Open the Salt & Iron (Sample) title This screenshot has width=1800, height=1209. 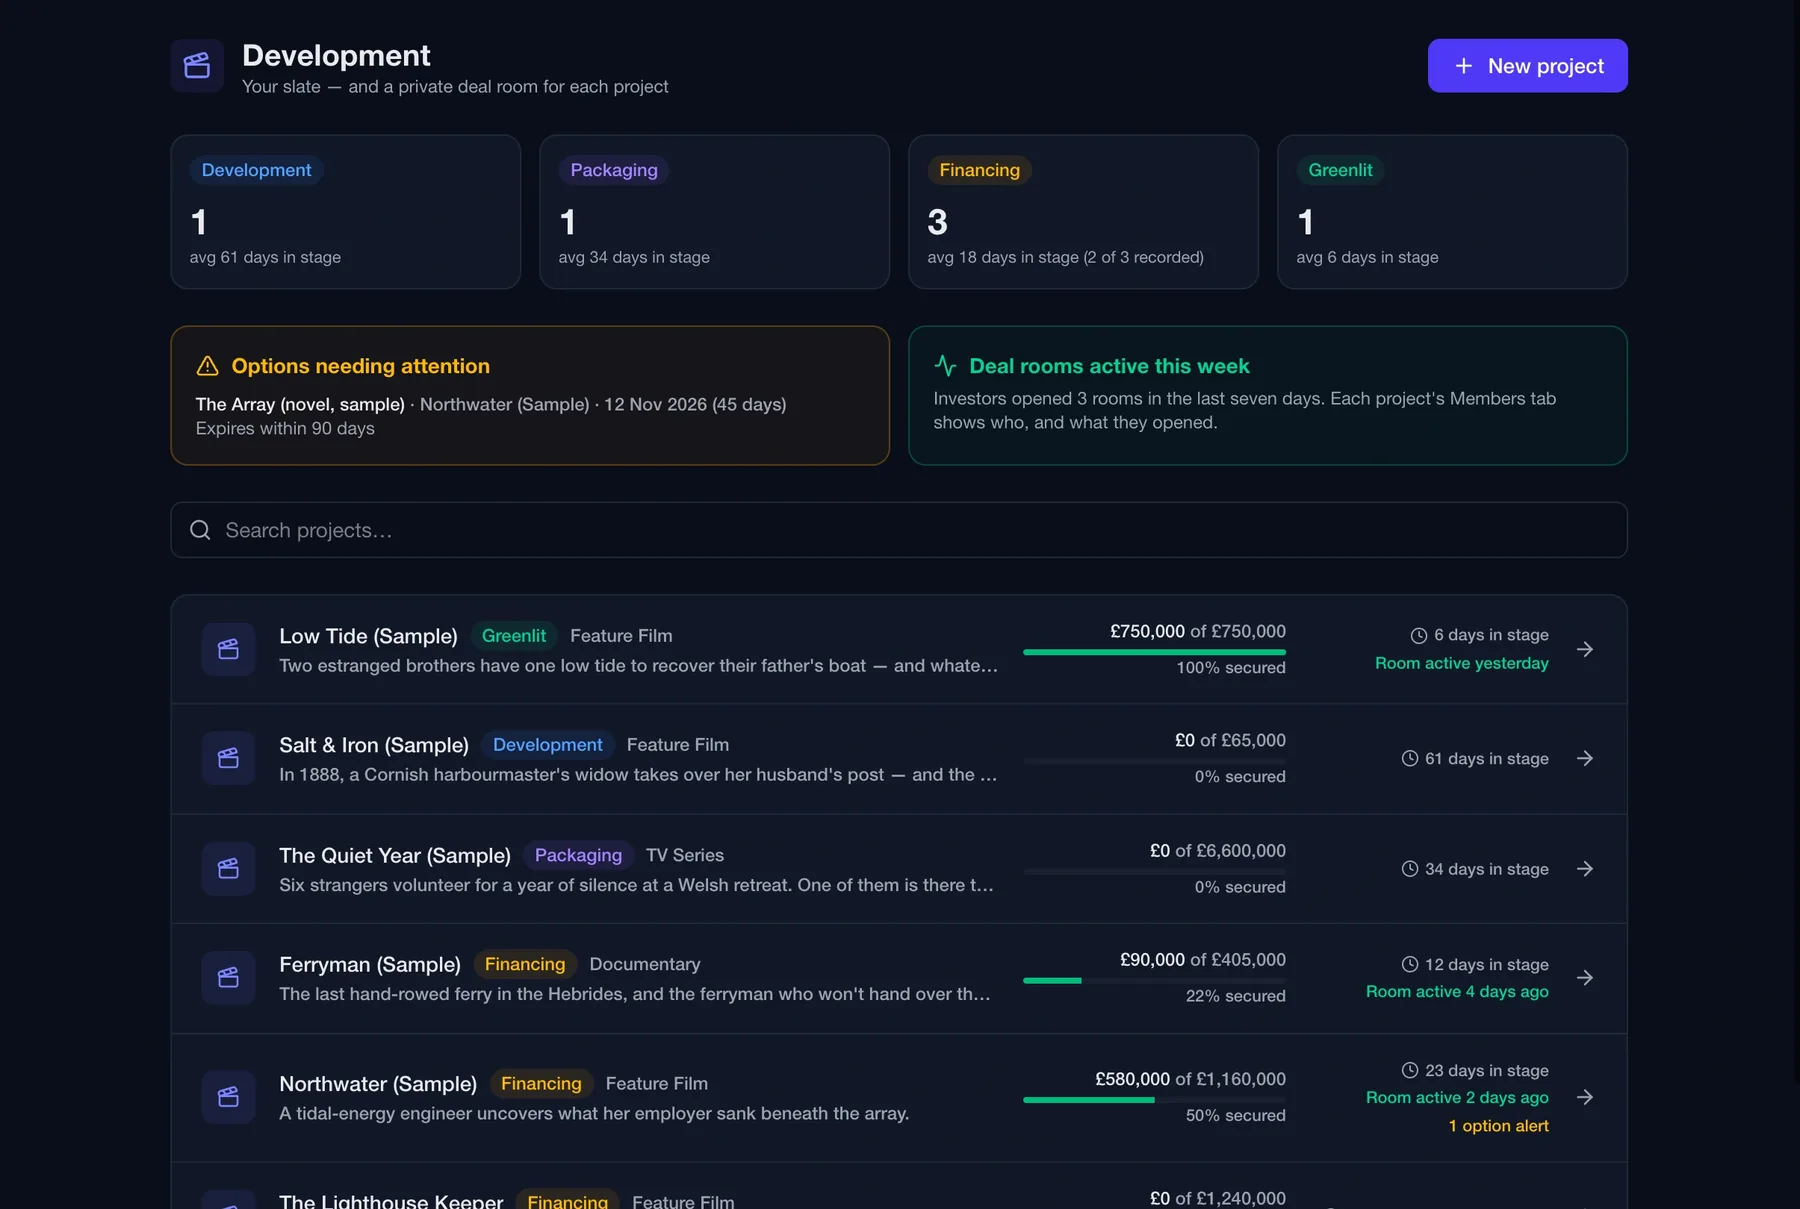374,745
